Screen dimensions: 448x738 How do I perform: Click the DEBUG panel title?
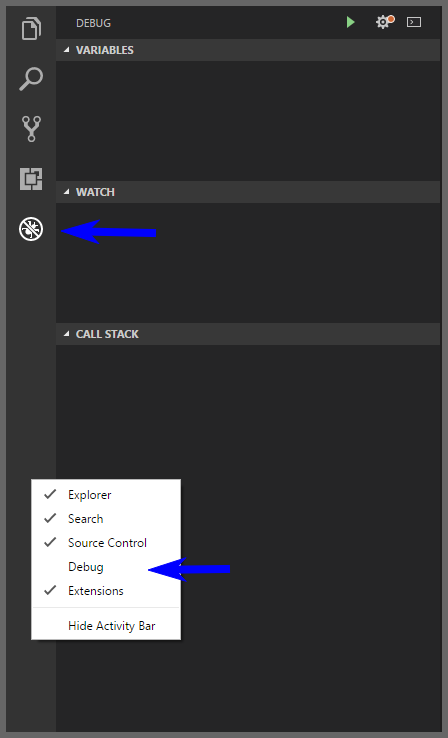pos(94,23)
